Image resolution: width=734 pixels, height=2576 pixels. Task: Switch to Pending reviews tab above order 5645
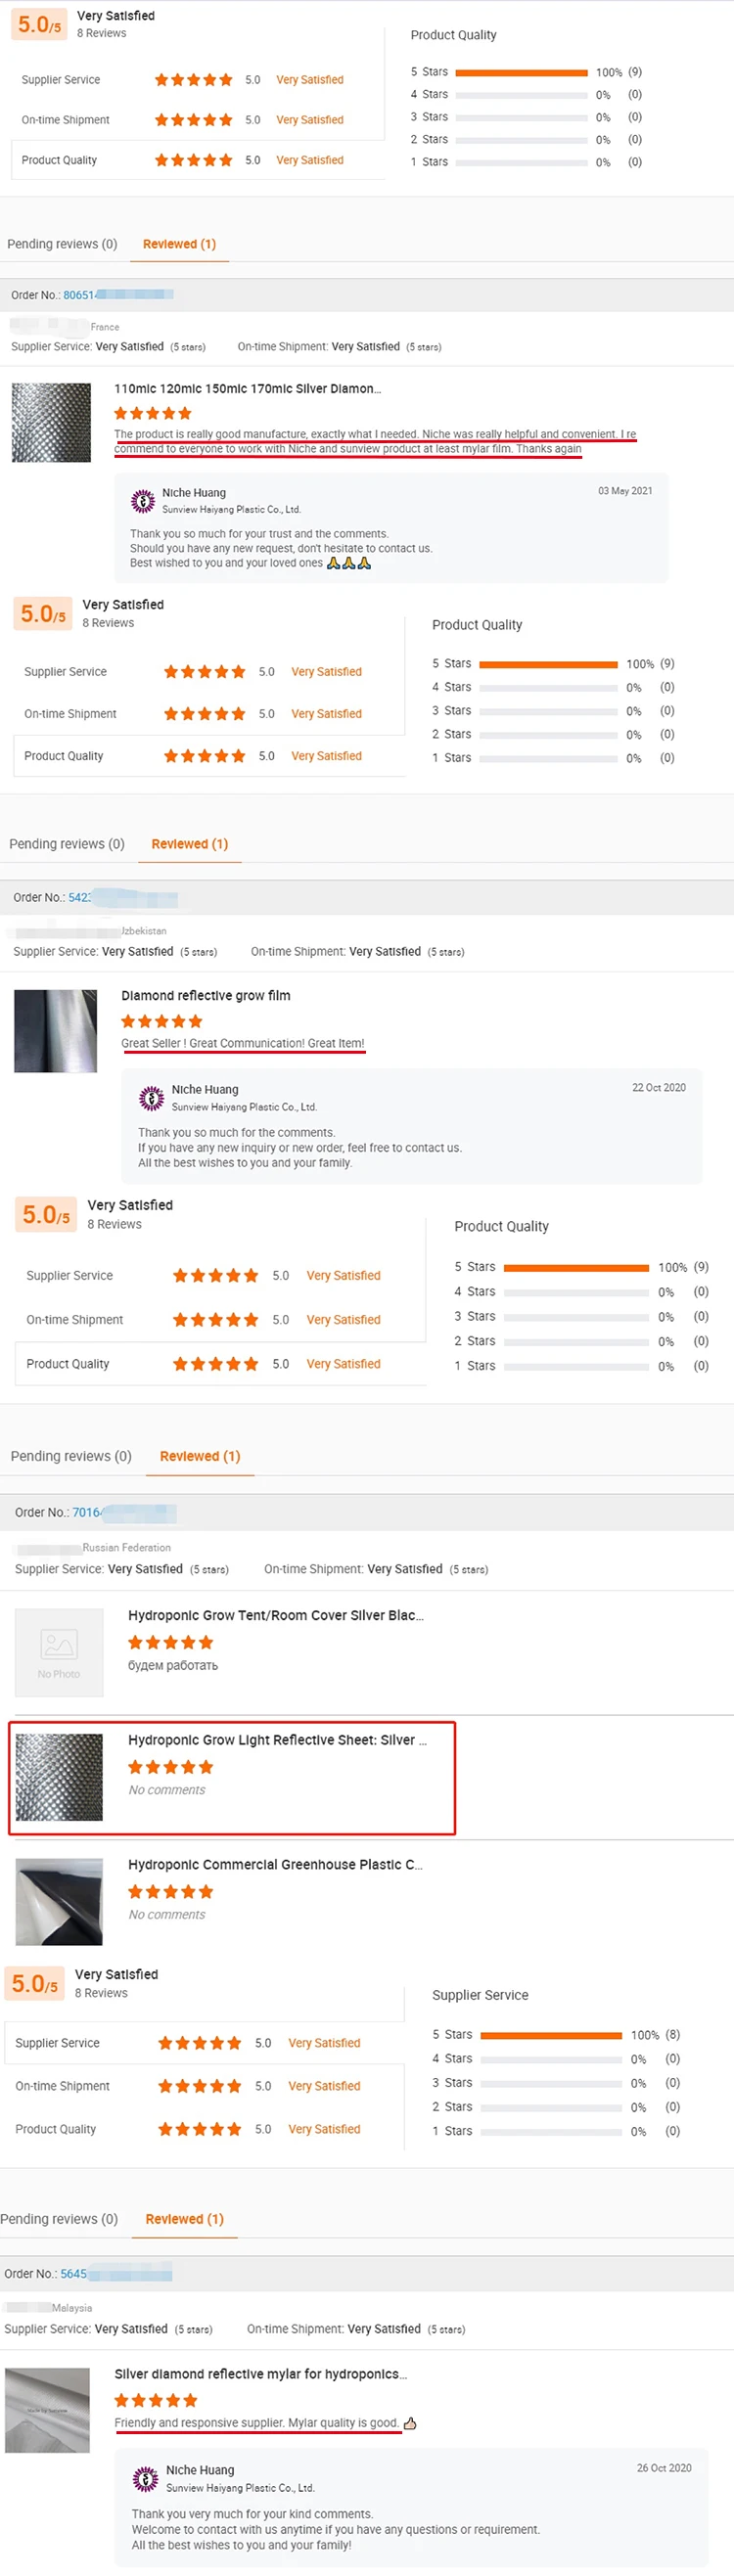(x=59, y=2219)
